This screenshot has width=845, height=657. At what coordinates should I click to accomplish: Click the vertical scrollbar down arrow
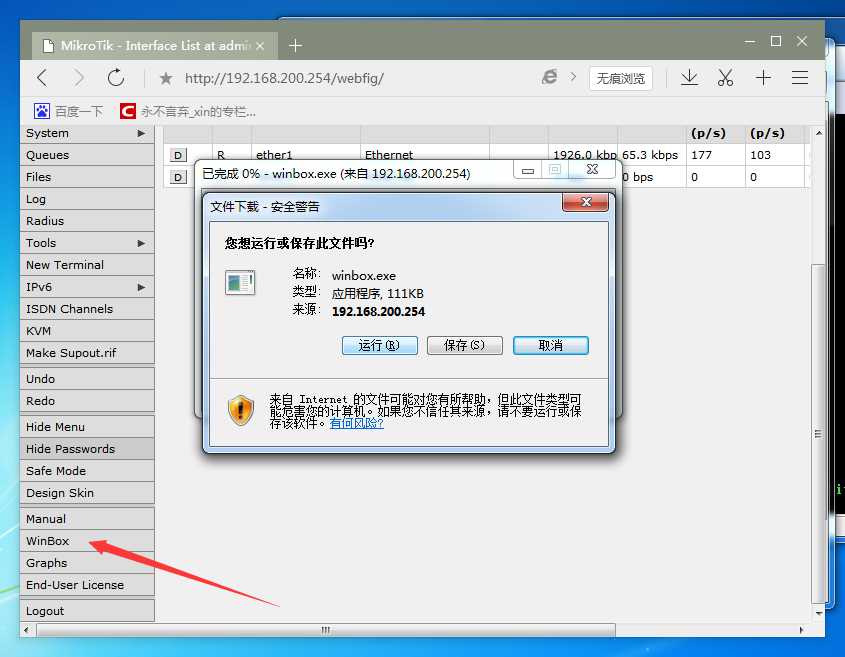[x=819, y=613]
